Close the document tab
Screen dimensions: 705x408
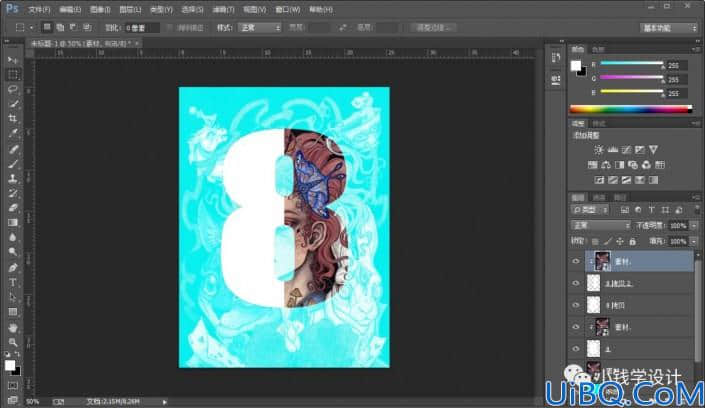point(137,43)
